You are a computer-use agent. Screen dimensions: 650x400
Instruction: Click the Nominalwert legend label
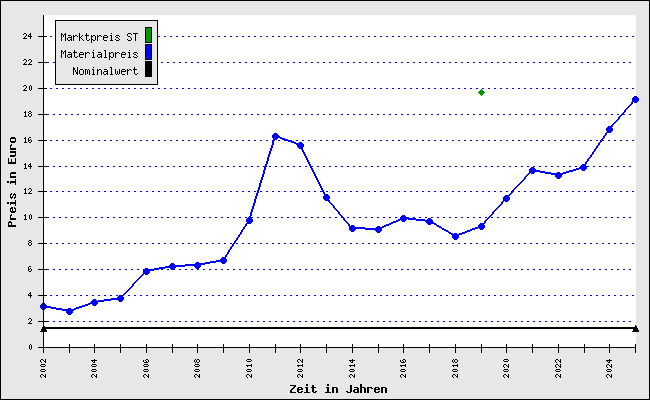click(105, 71)
